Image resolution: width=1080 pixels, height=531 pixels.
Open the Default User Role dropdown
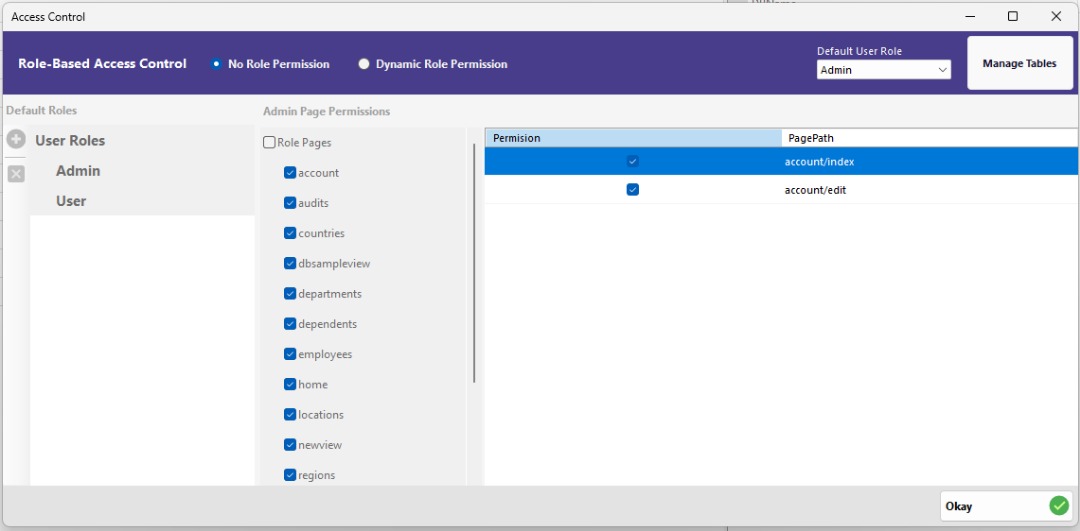tap(884, 70)
